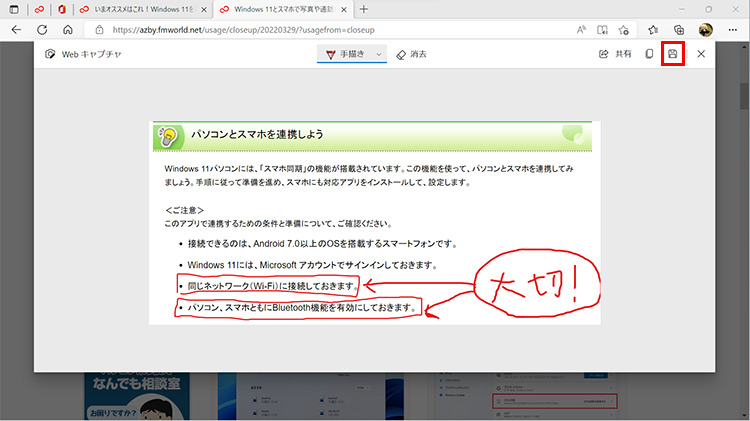Open the Favorites list icon
The width and height of the screenshot is (750, 421).
pos(655,30)
